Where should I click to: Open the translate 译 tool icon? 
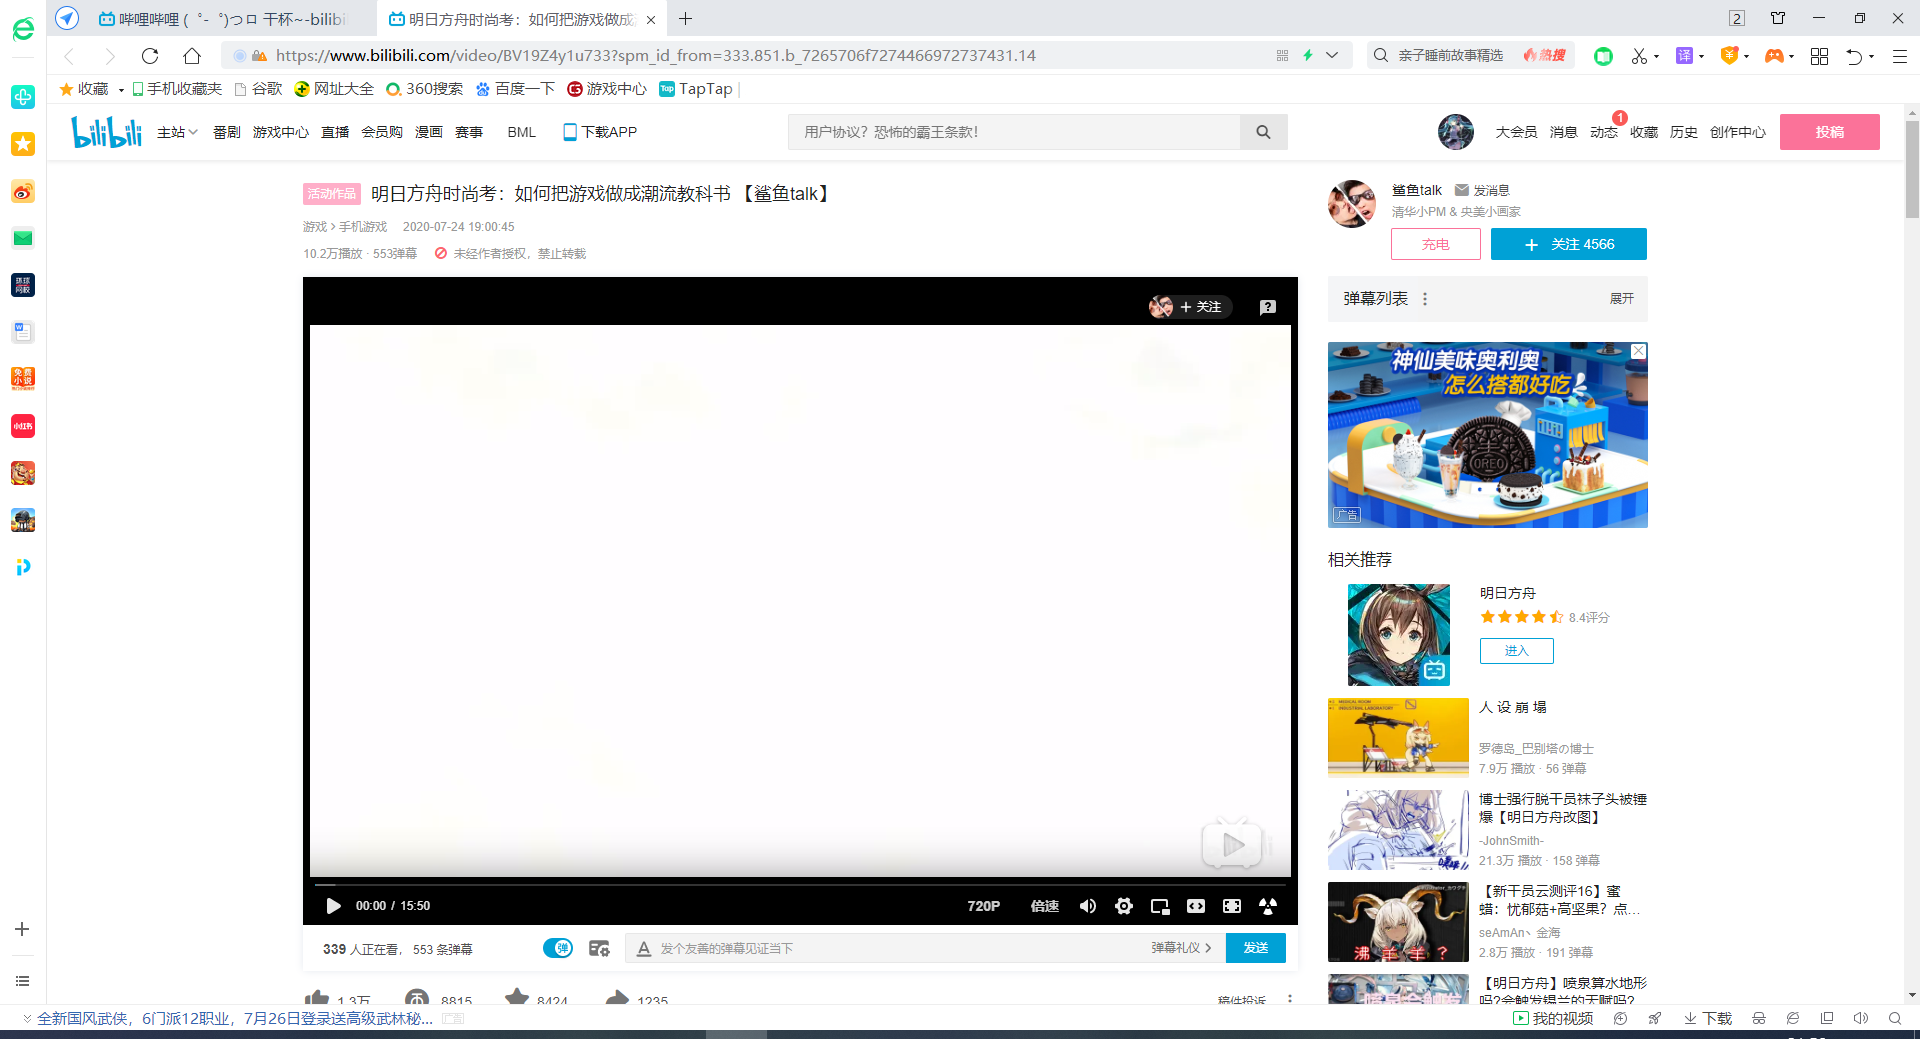pos(1684,56)
